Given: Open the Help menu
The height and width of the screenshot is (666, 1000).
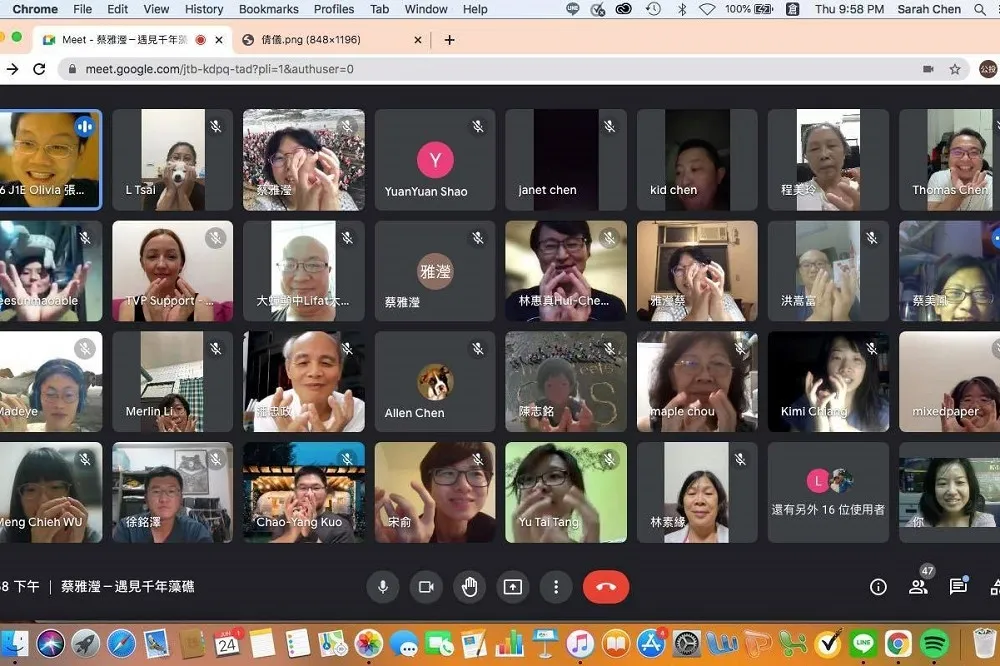Looking at the screenshot, I should [x=475, y=9].
